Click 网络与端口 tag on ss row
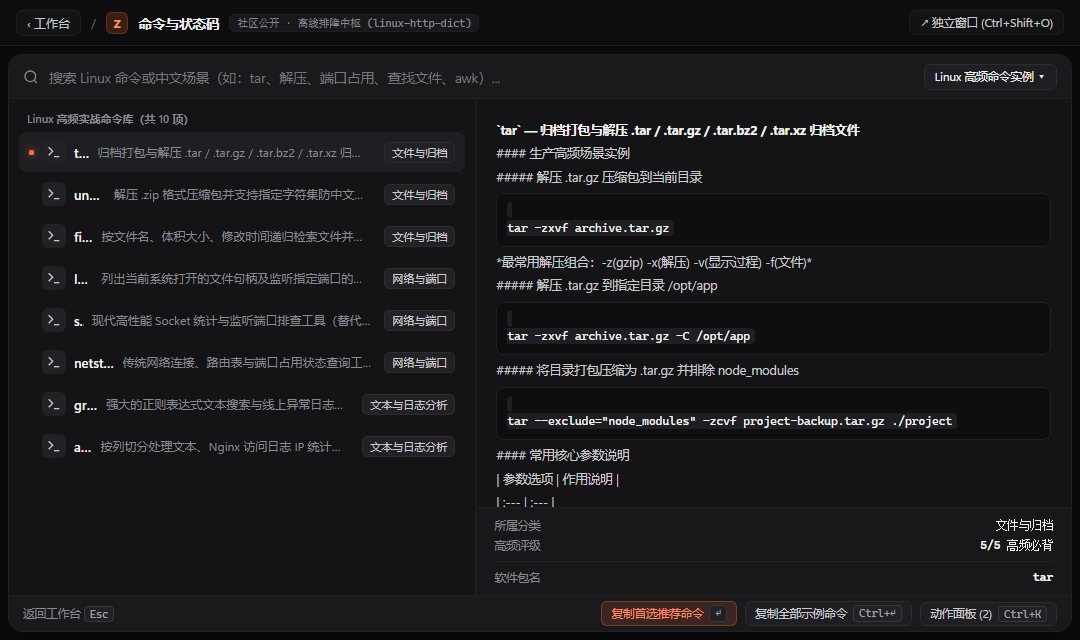This screenshot has width=1080, height=640. 419,321
